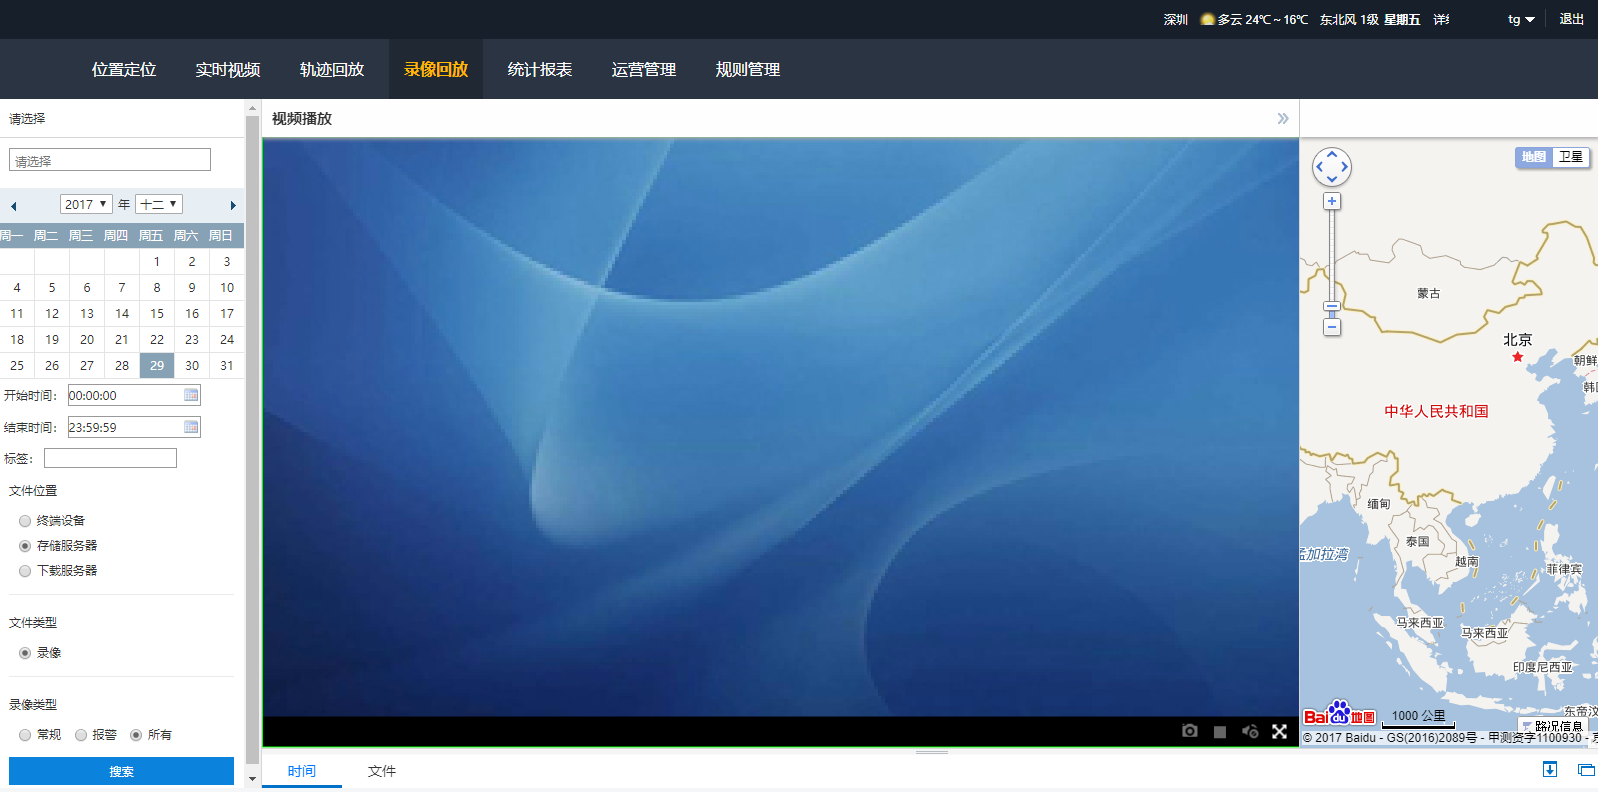Click the left panel scrollbar down arrow
The width and height of the screenshot is (1598, 792).
pos(252,778)
